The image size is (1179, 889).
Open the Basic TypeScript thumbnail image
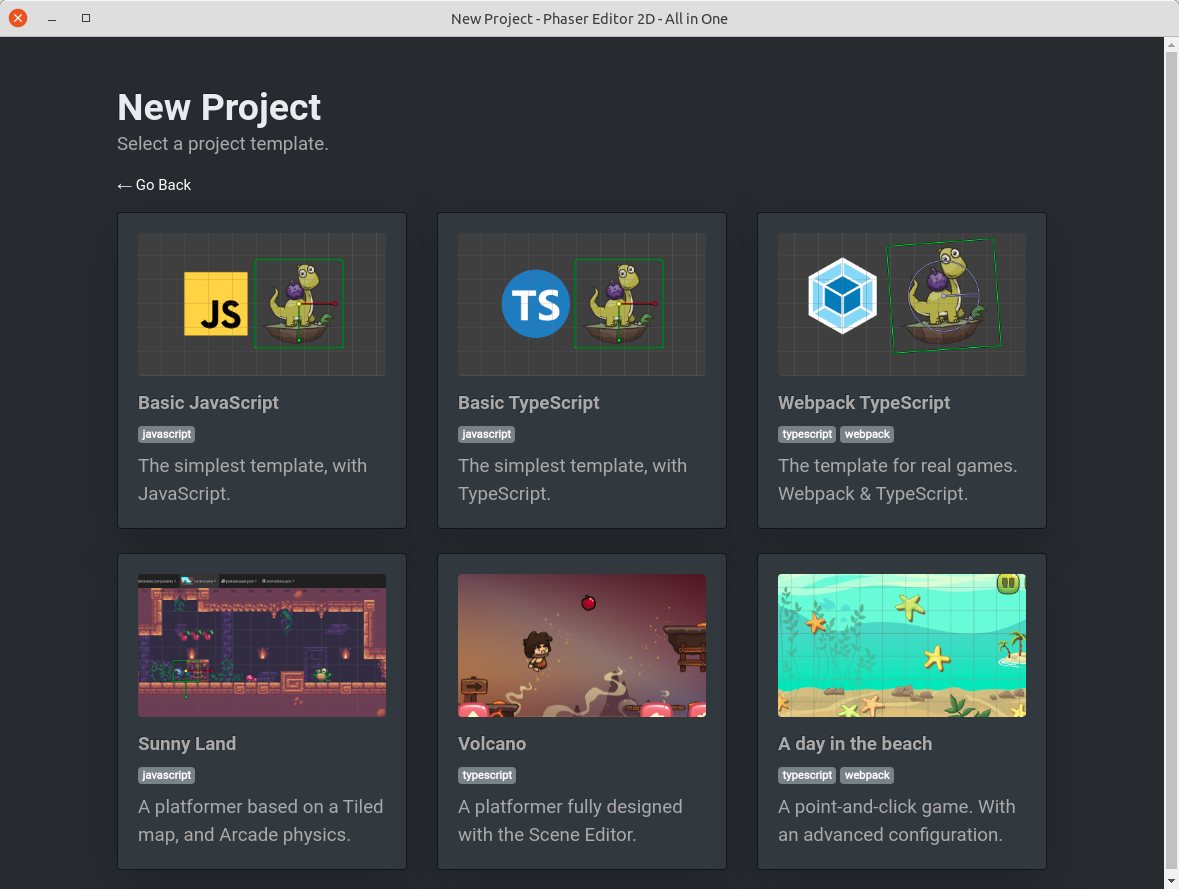coord(582,305)
